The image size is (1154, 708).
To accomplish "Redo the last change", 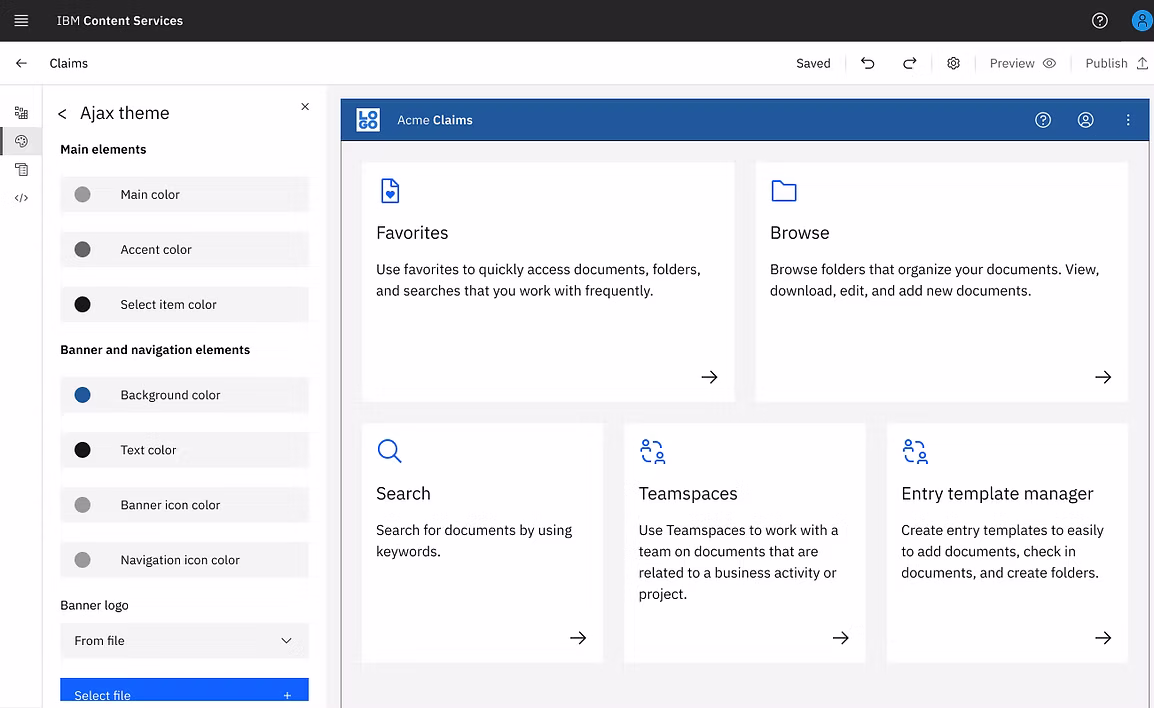I will (x=910, y=63).
